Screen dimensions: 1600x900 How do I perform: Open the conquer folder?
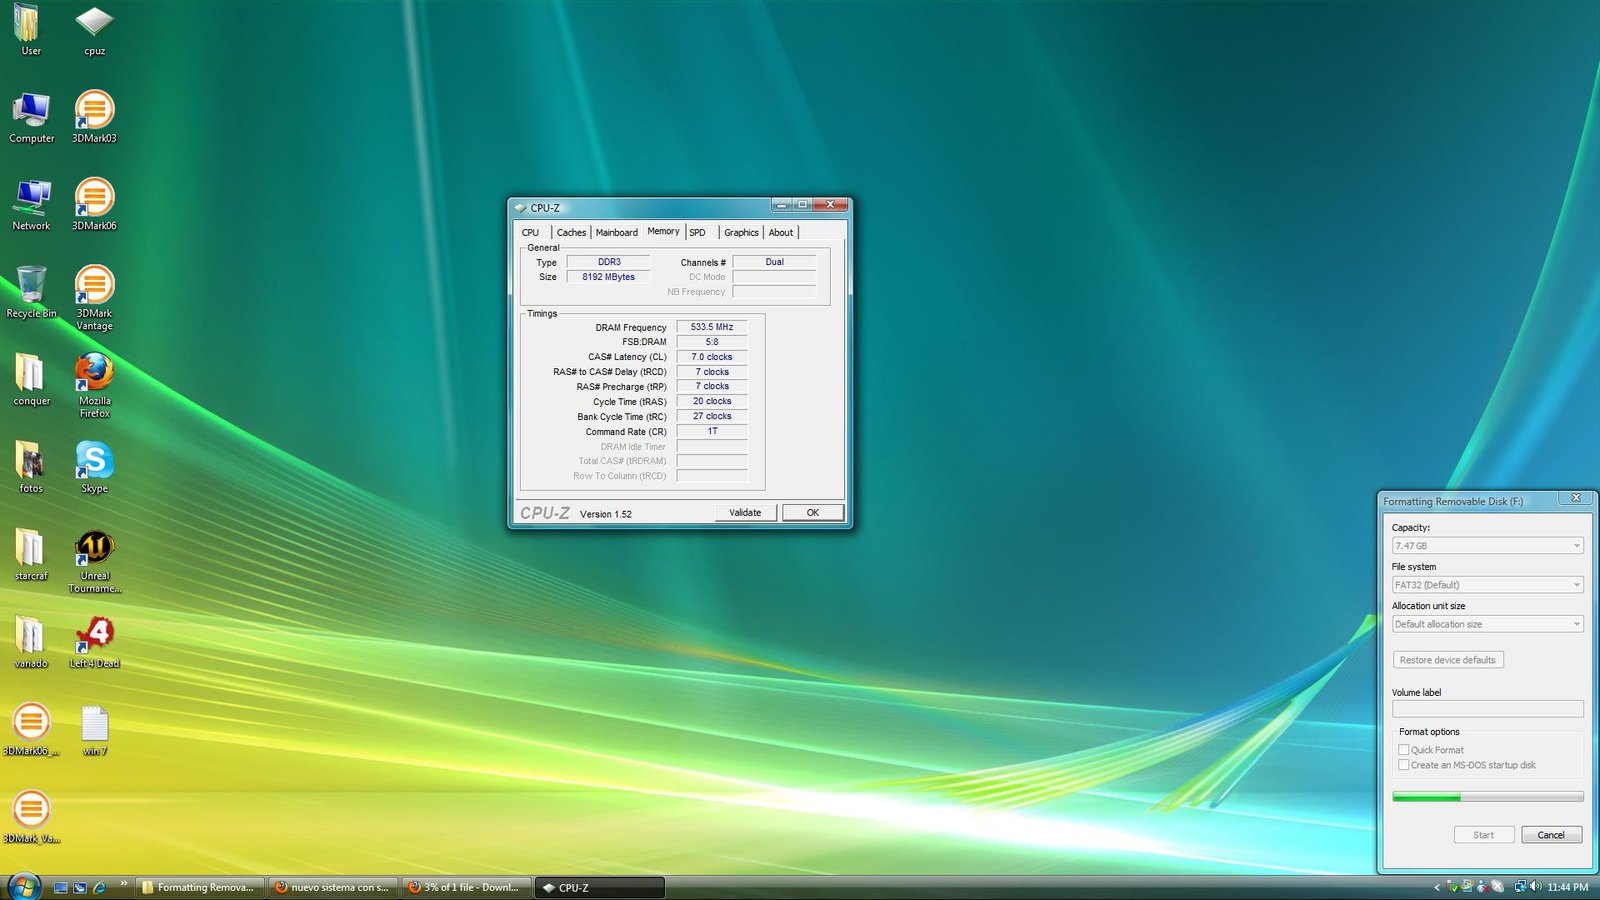pos(31,379)
